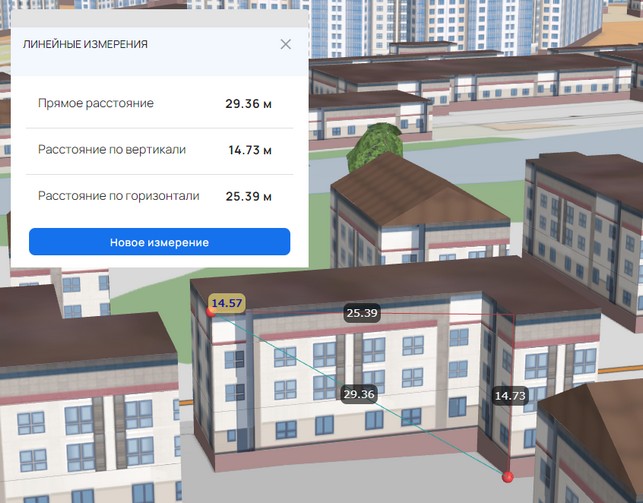The image size is (643, 503).
Task: Click the 25.39 horizontal distance label in scene
Action: [x=361, y=313]
